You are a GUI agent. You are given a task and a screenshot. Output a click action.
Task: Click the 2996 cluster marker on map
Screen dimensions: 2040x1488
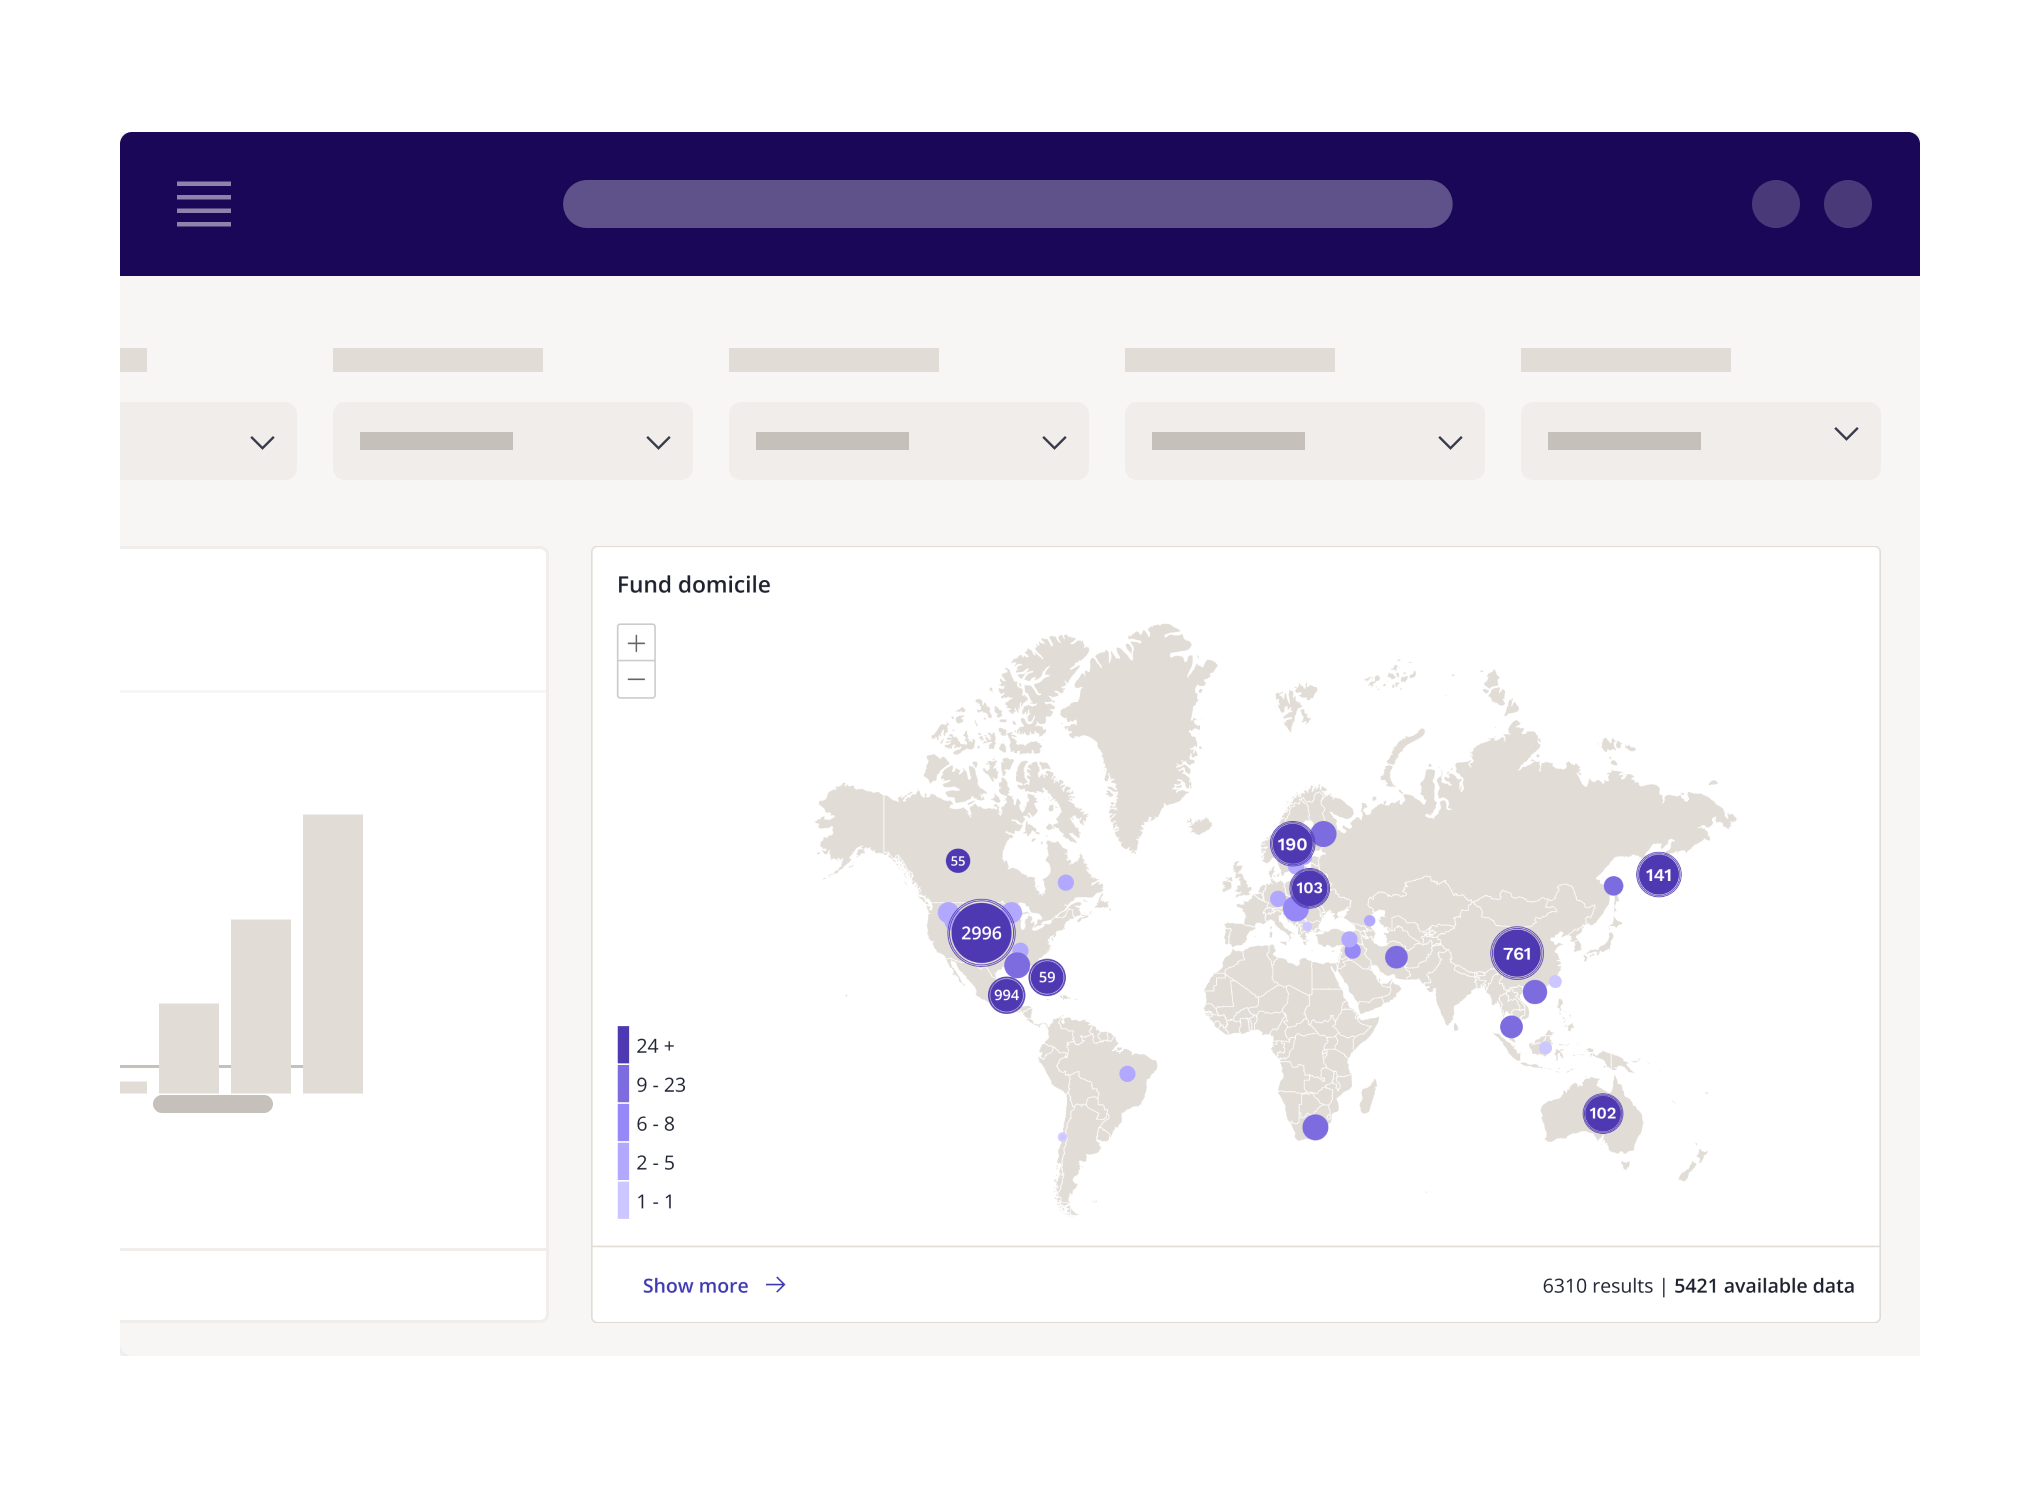[x=981, y=933]
